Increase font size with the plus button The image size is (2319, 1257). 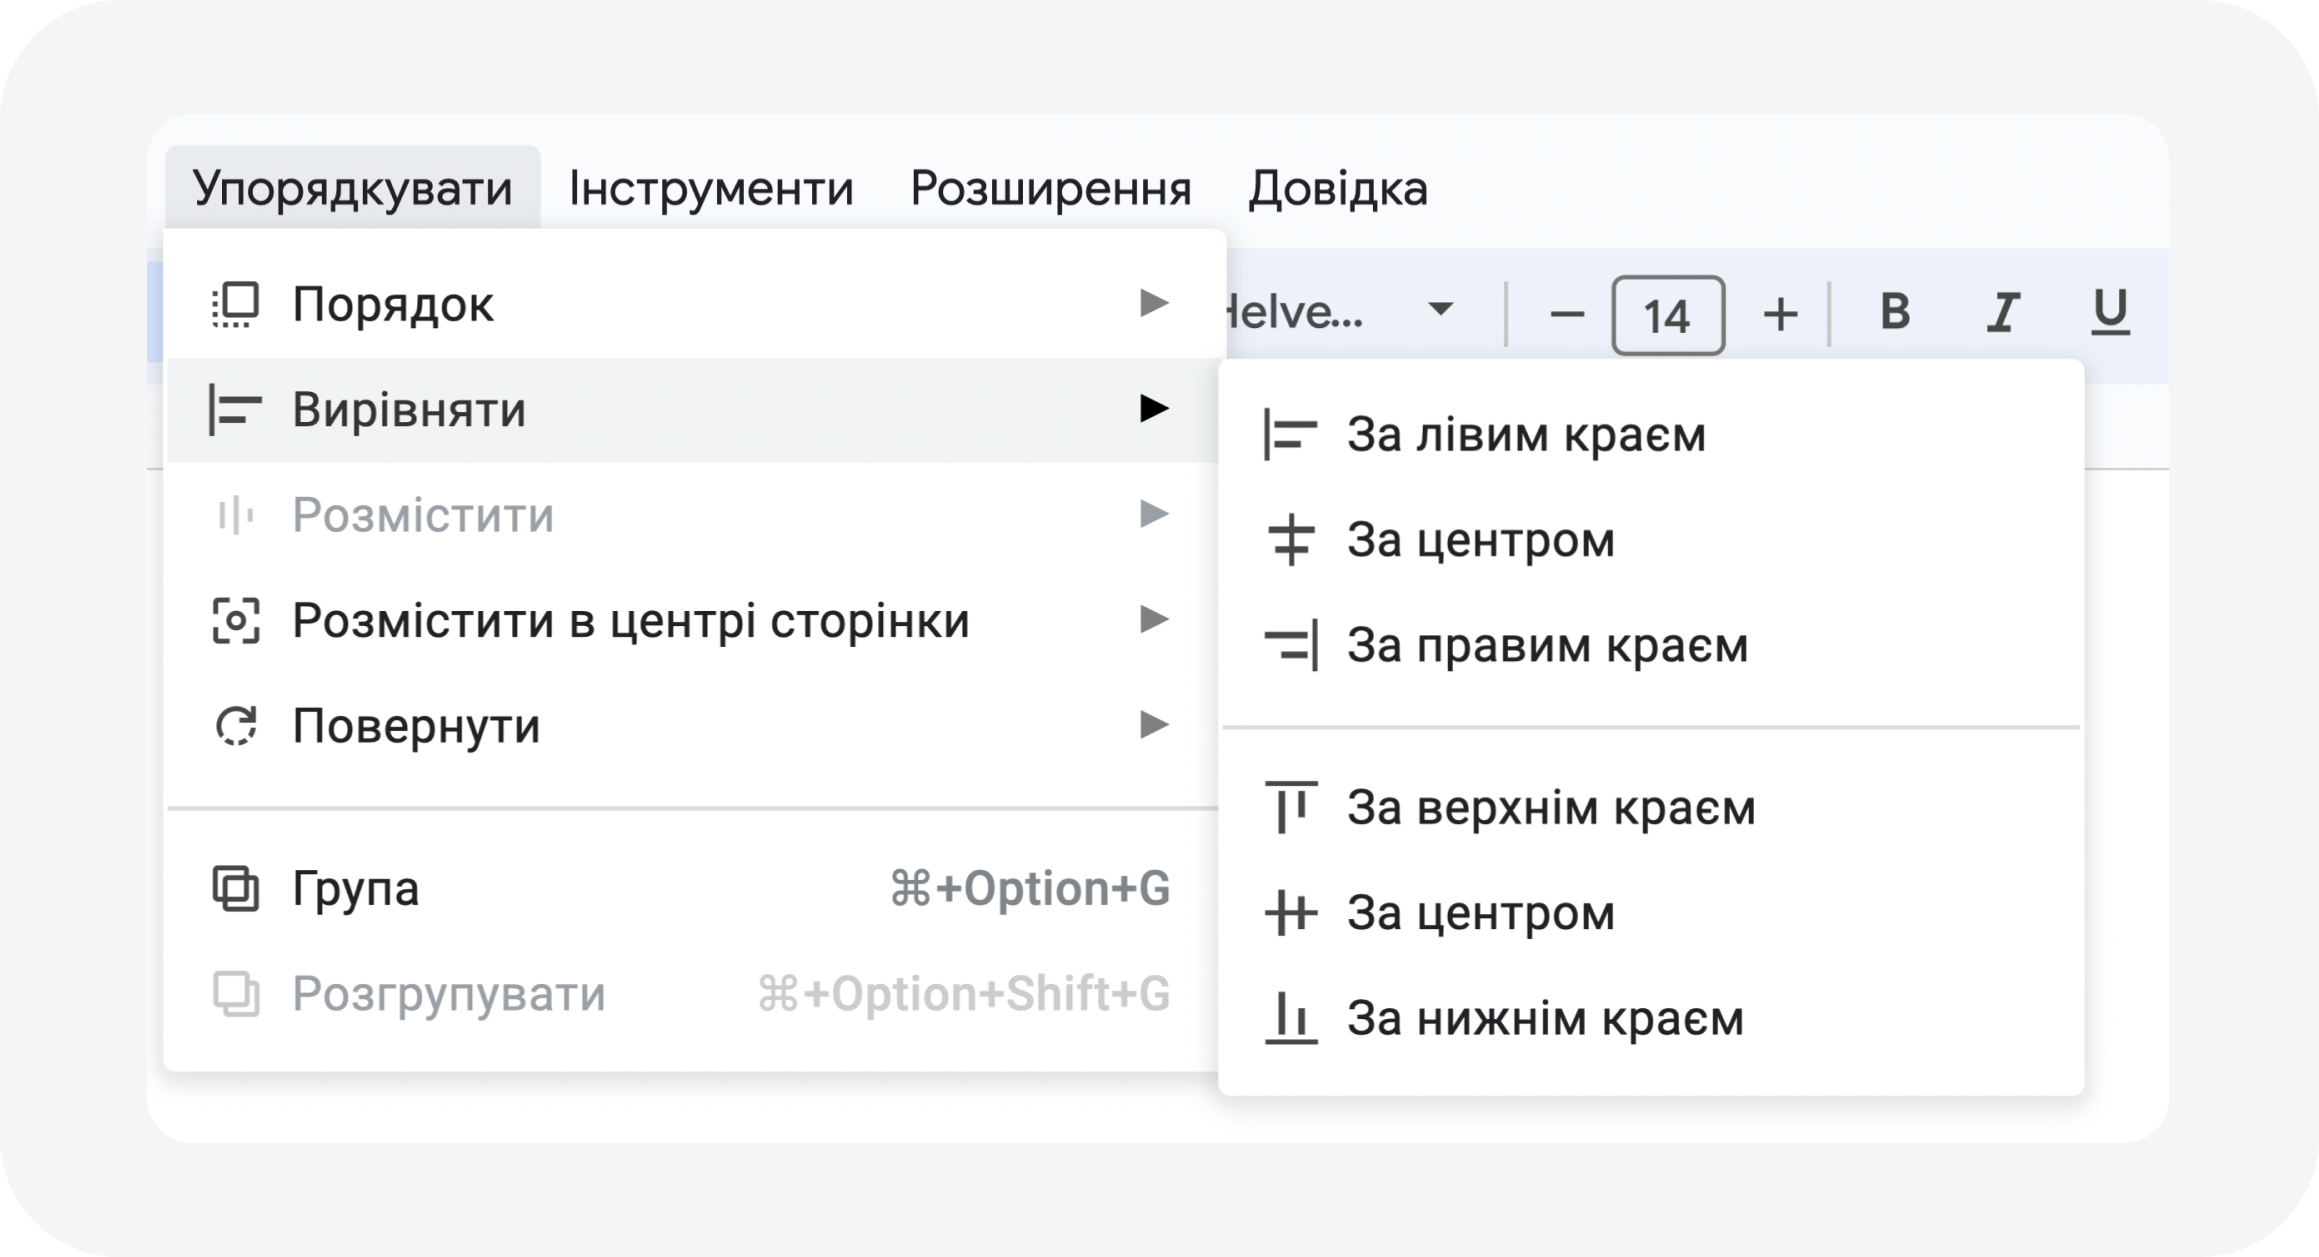1780,315
